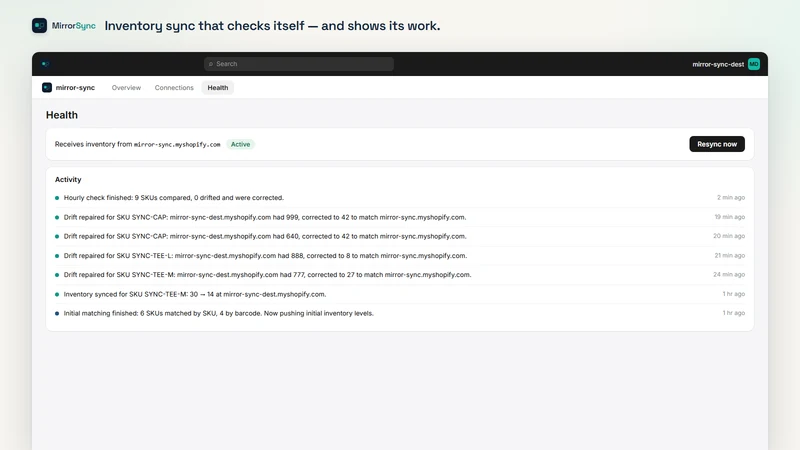
Task: Click the mirror-sync-dest store name
Action: pos(718,64)
